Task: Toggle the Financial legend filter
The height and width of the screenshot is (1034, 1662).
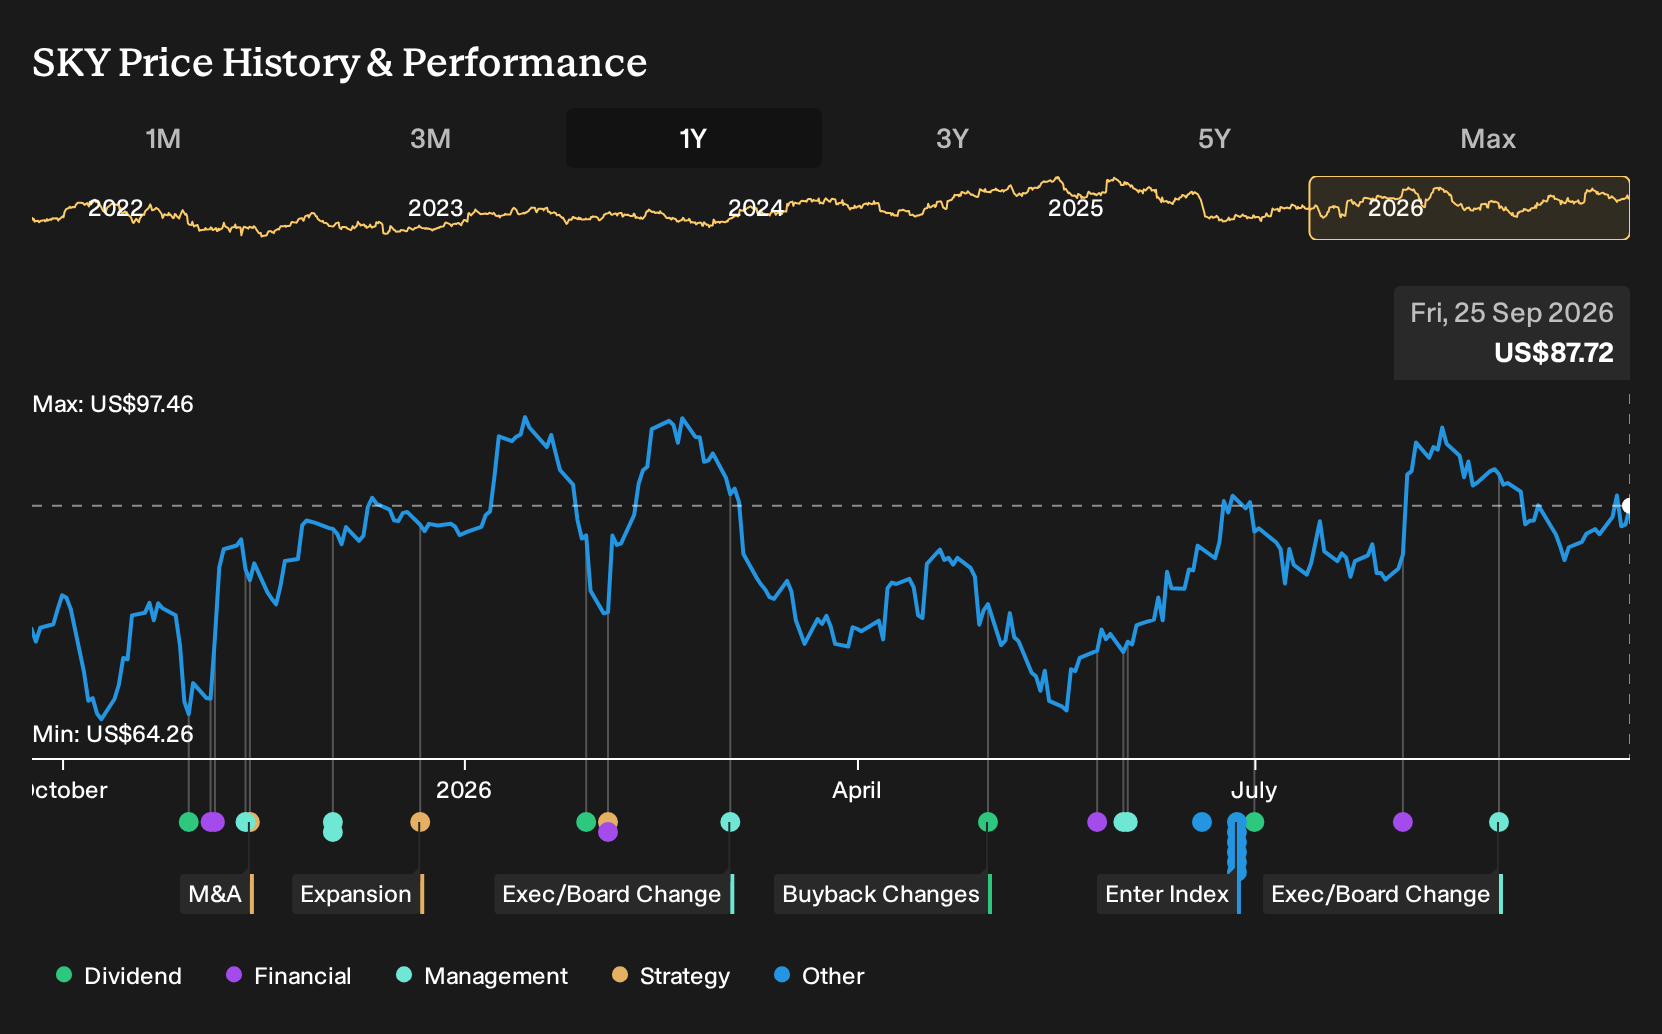Action: [x=288, y=976]
